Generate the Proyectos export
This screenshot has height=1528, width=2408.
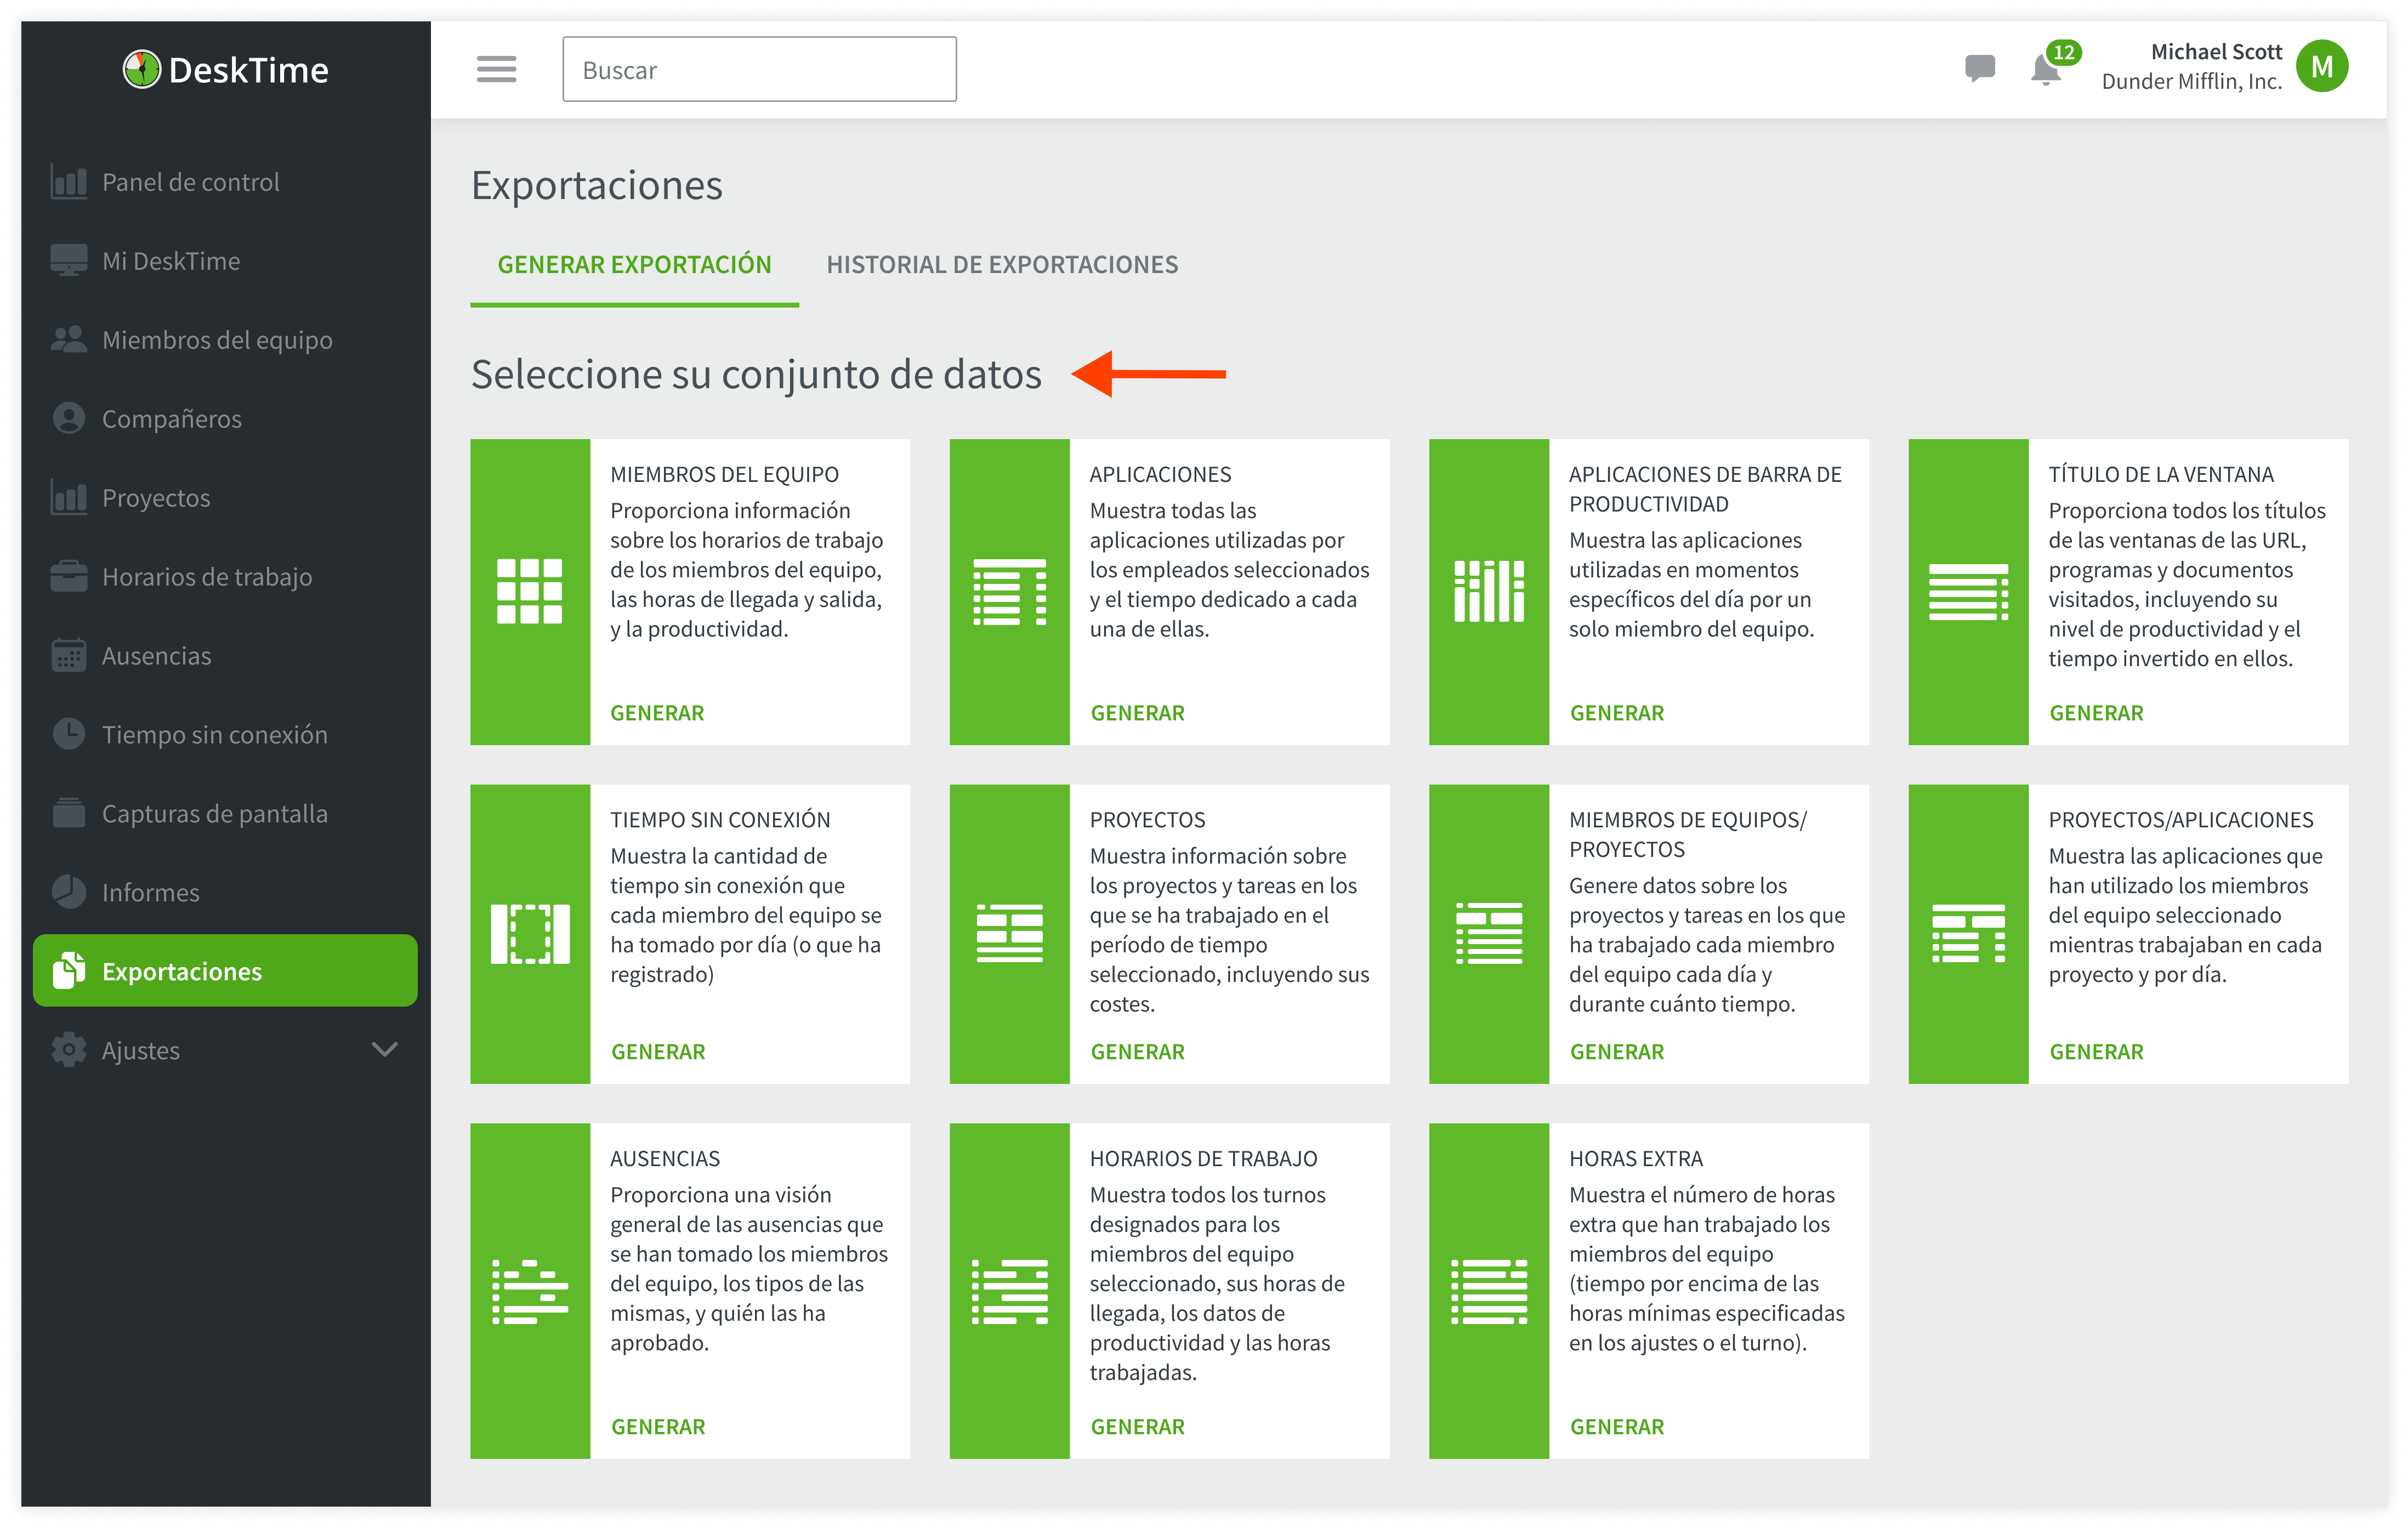coord(1137,1052)
